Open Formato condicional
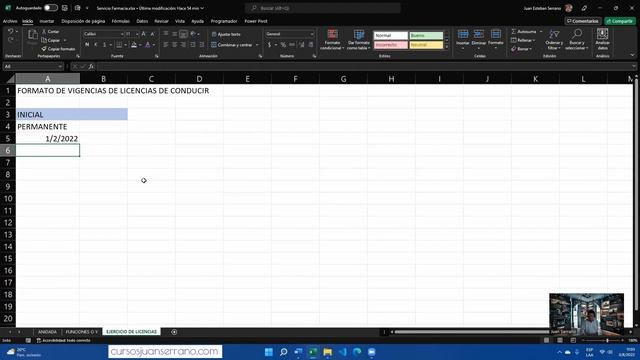This screenshot has height=360, width=640. (332, 40)
